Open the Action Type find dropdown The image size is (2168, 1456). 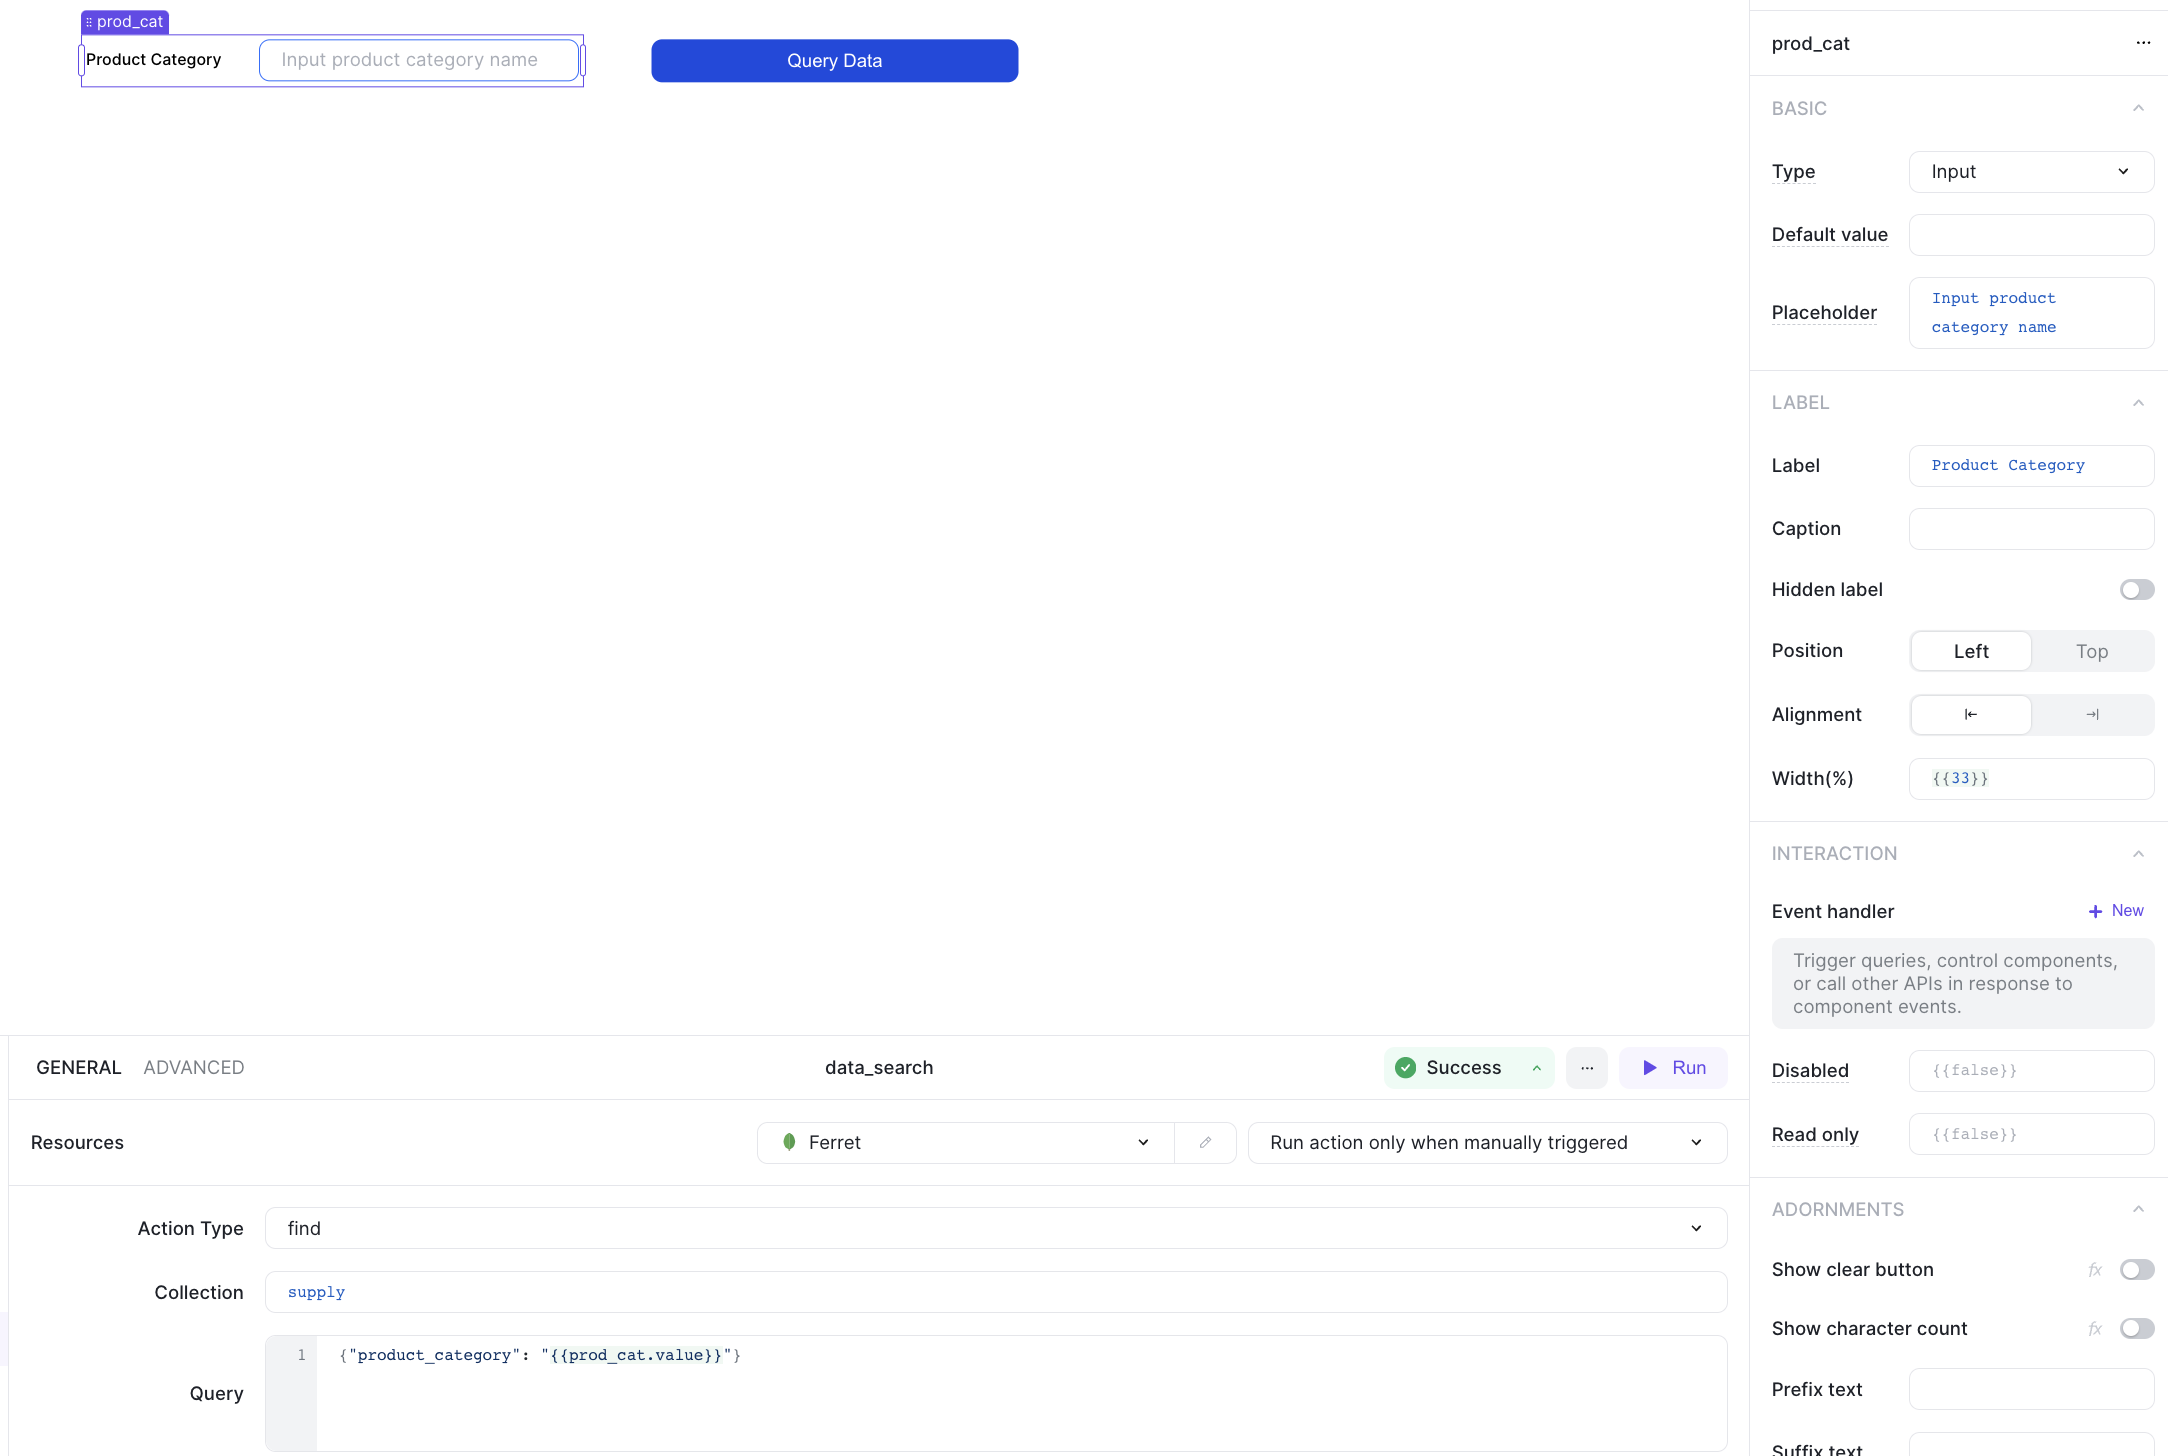(x=996, y=1227)
